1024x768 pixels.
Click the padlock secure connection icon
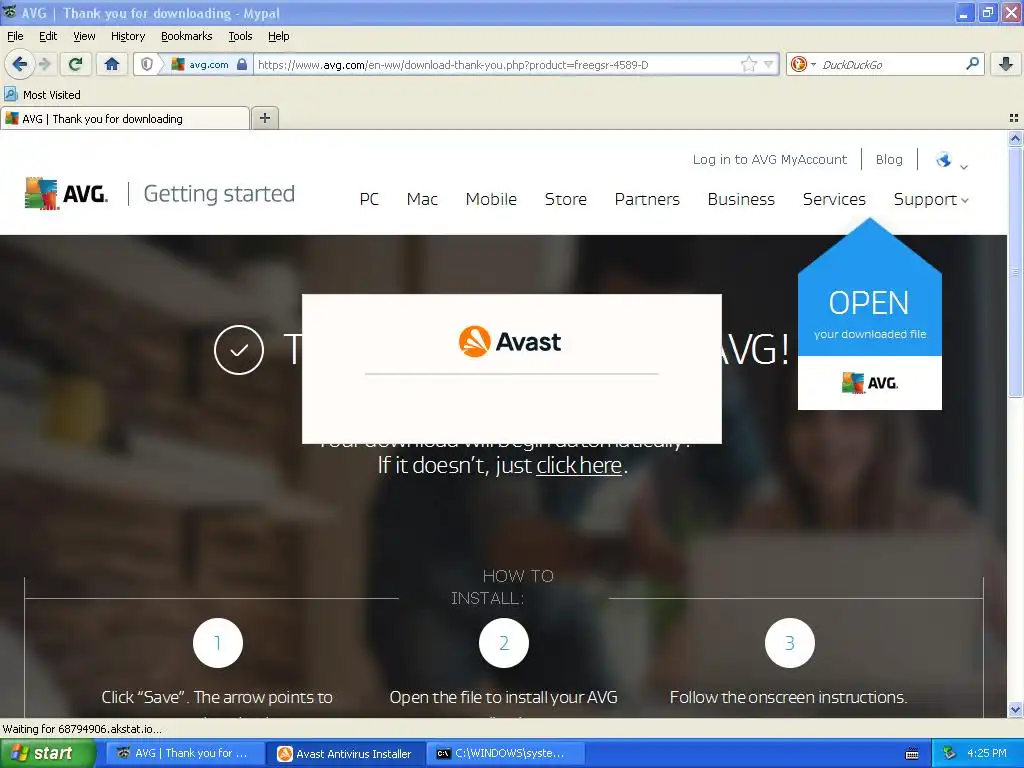coord(242,64)
